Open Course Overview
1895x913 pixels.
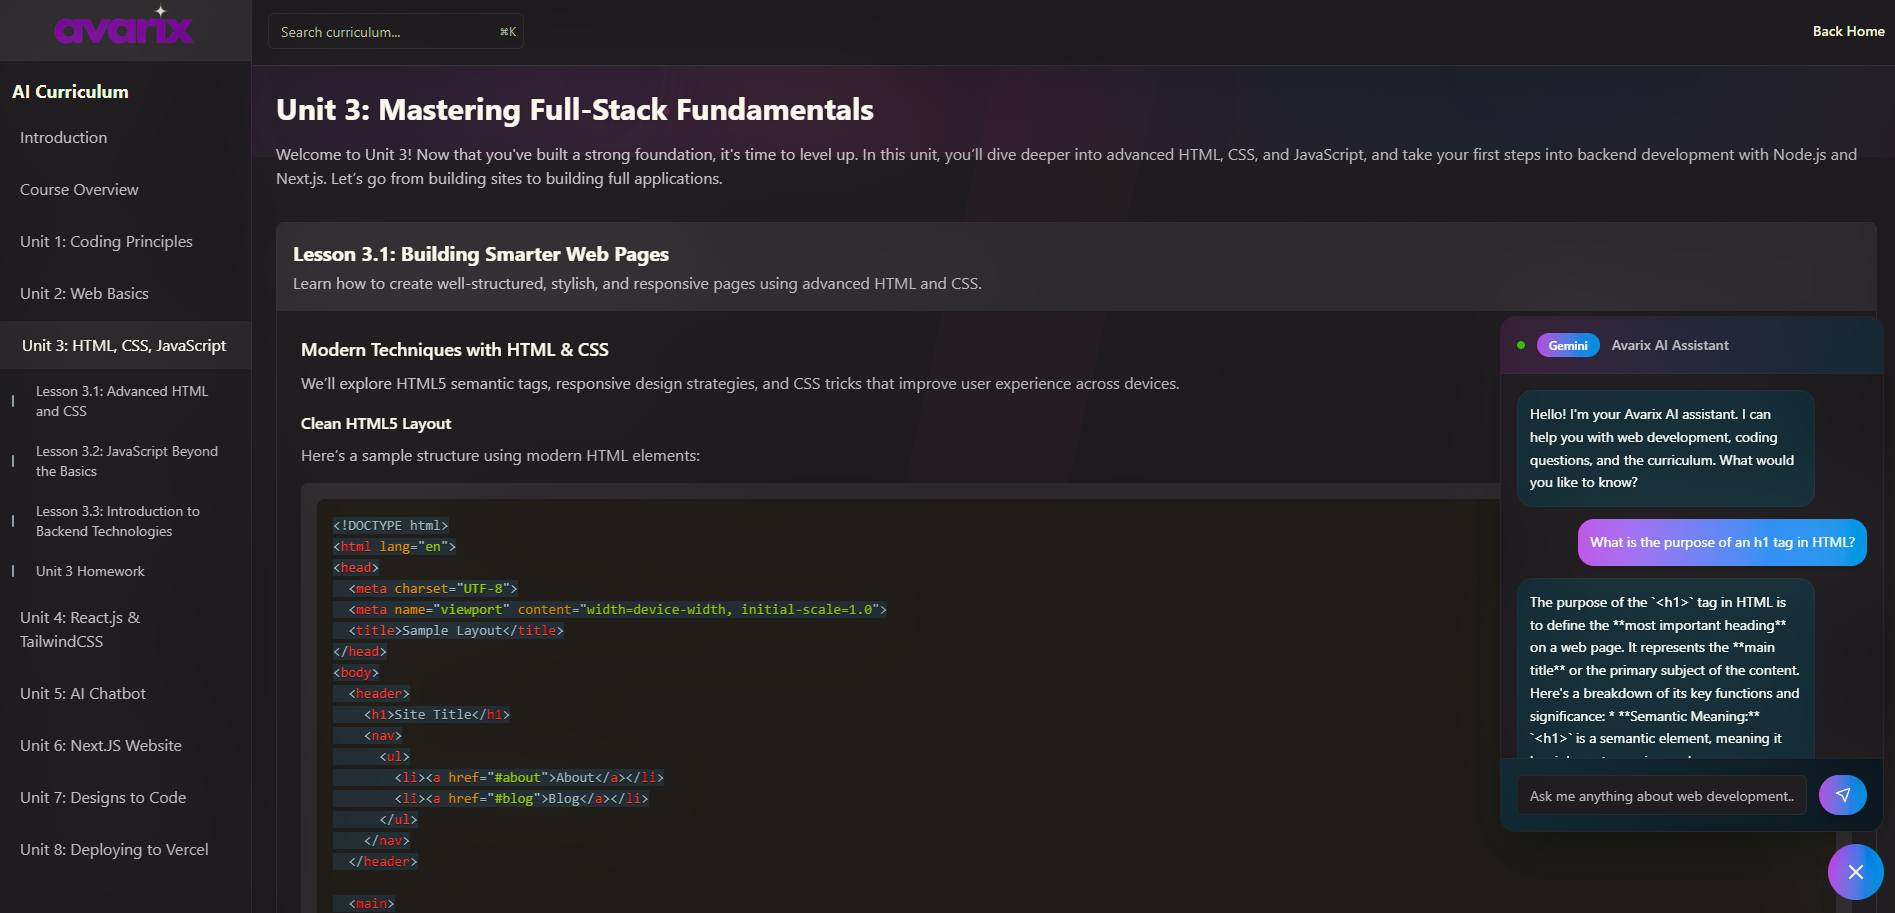78,189
